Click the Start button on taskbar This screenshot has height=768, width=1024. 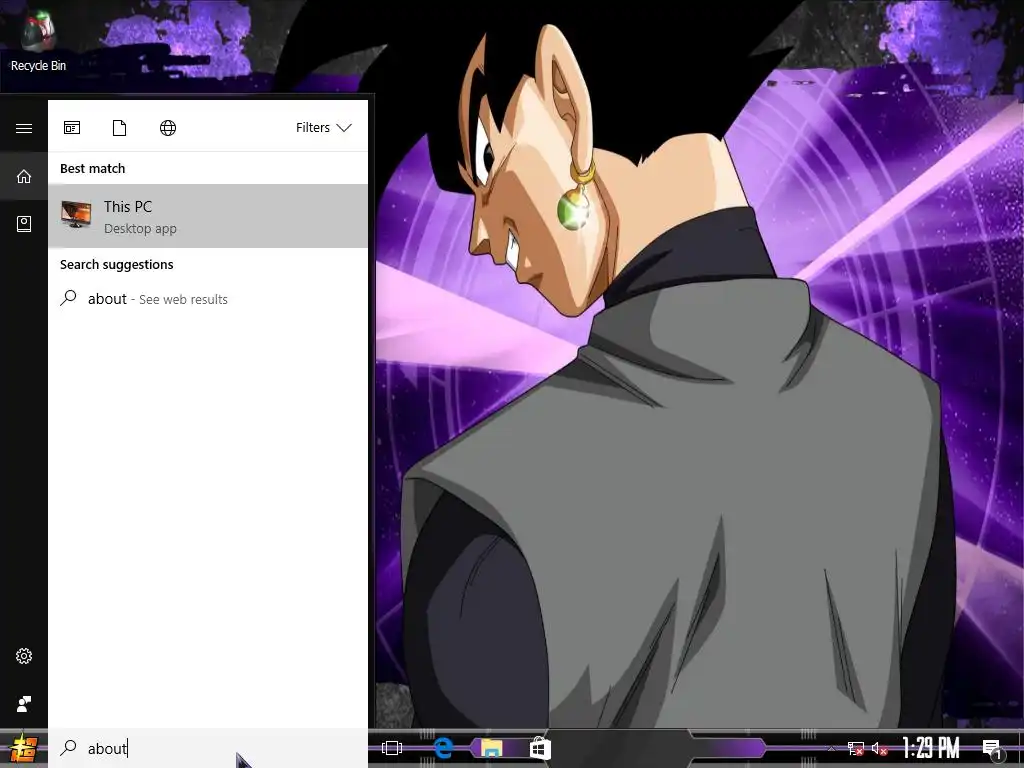(23, 748)
